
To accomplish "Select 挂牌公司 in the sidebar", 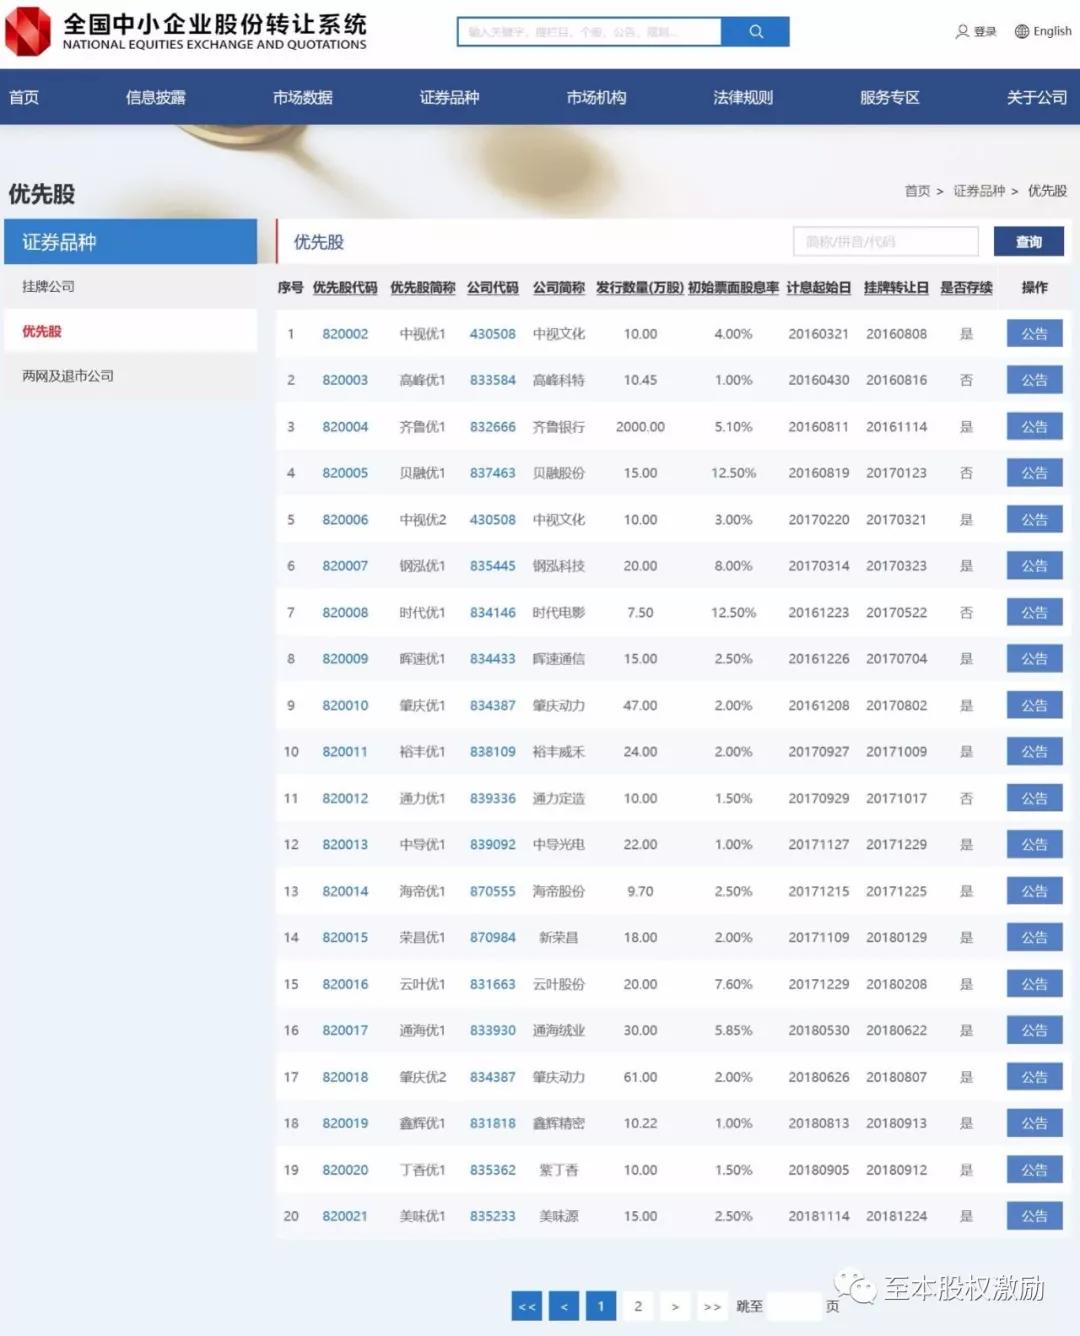I will click(45, 286).
